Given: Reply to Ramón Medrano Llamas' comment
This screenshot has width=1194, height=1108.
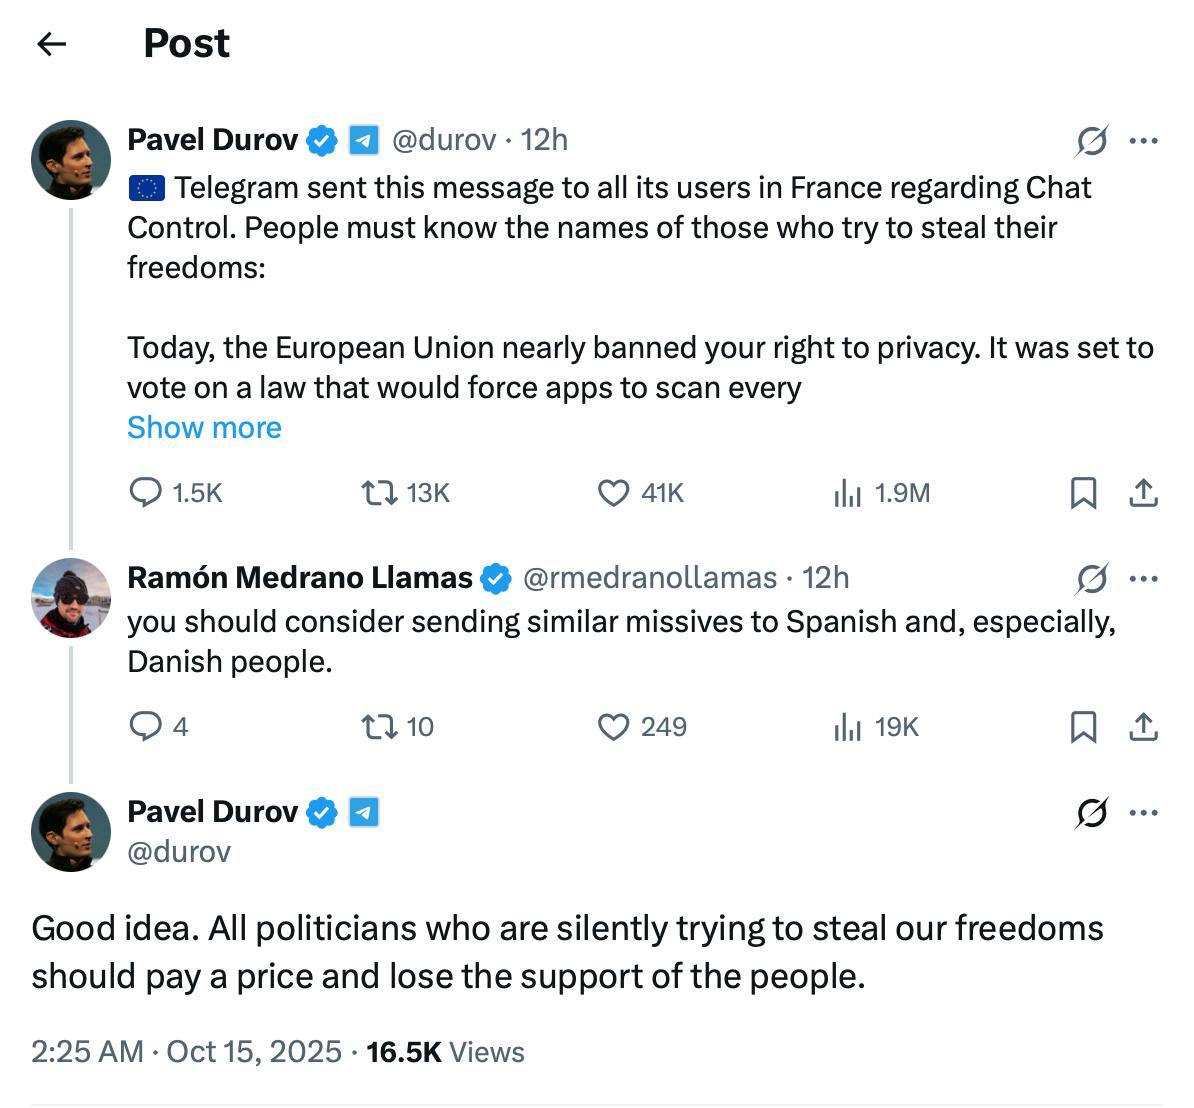Looking at the screenshot, I should 146,726.
